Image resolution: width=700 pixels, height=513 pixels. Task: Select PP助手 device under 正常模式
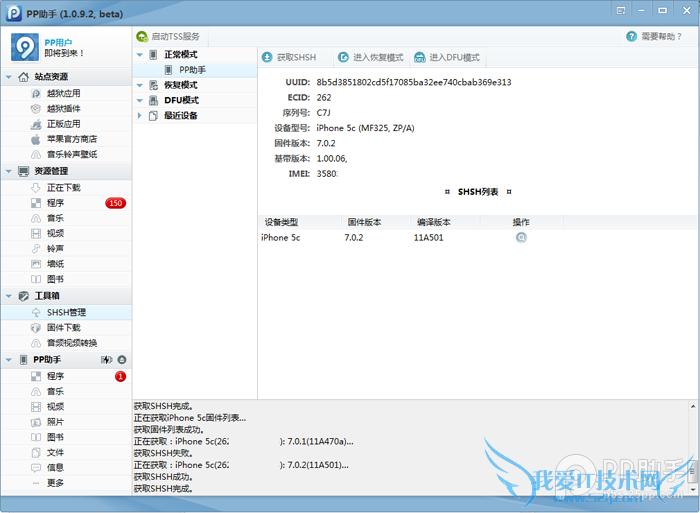click(x=195, y=70)
